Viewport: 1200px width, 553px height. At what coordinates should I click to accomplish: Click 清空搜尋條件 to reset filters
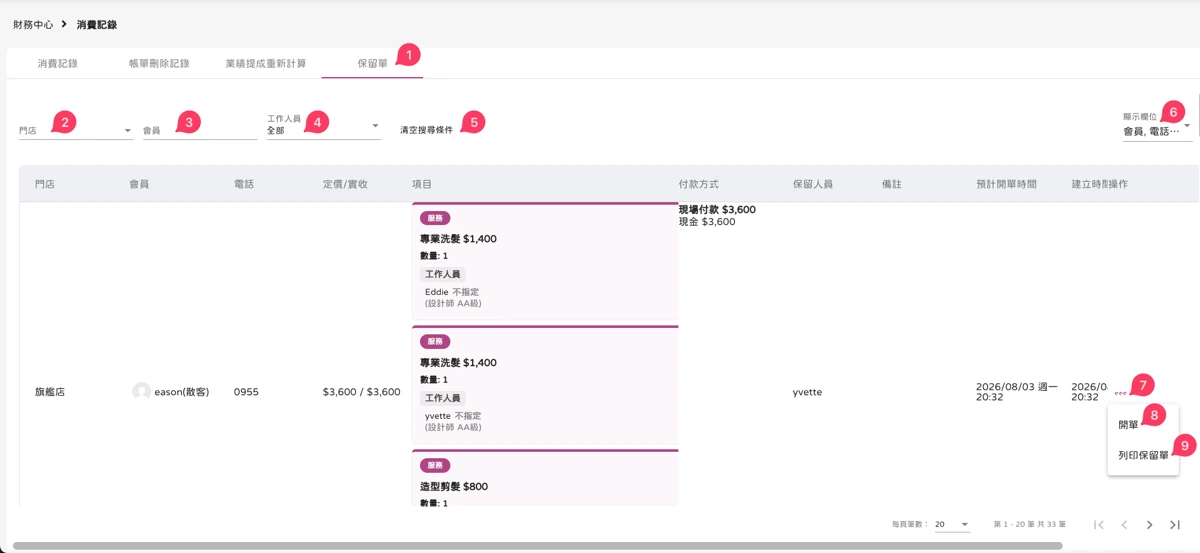[427, 130]
